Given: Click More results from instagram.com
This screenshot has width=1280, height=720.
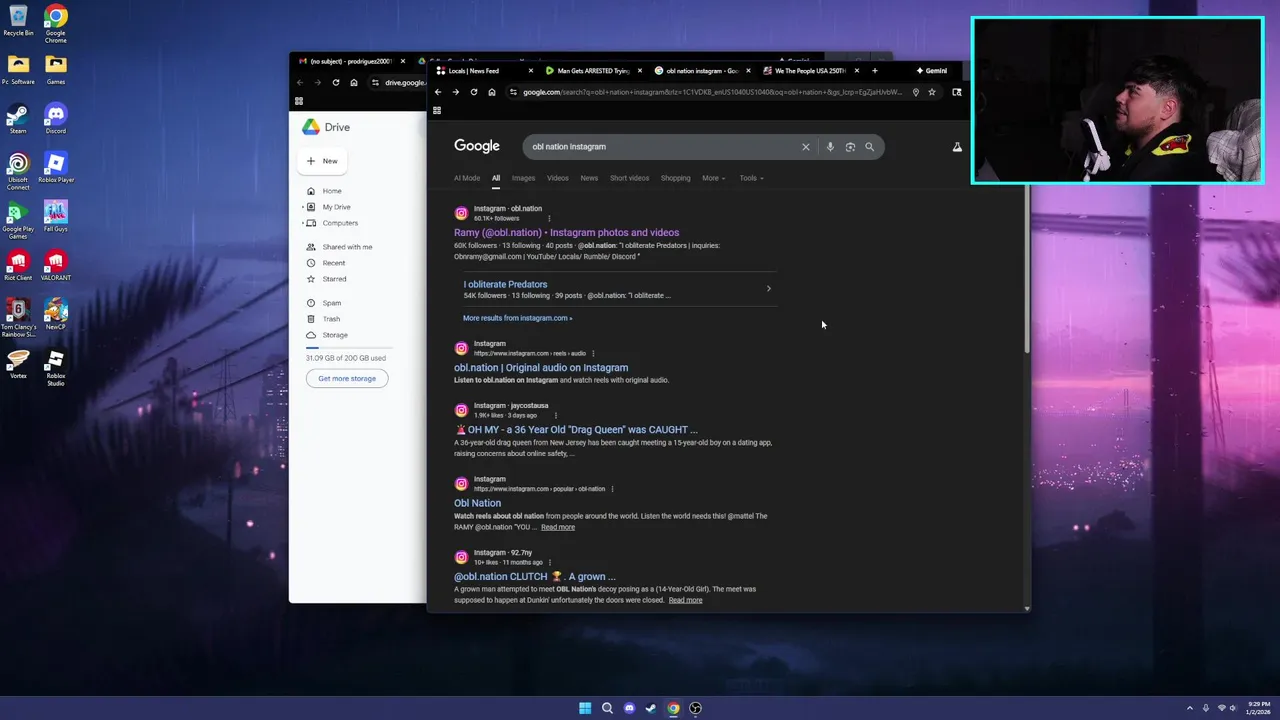Looking at the screenshot, I should coord(517,318).
